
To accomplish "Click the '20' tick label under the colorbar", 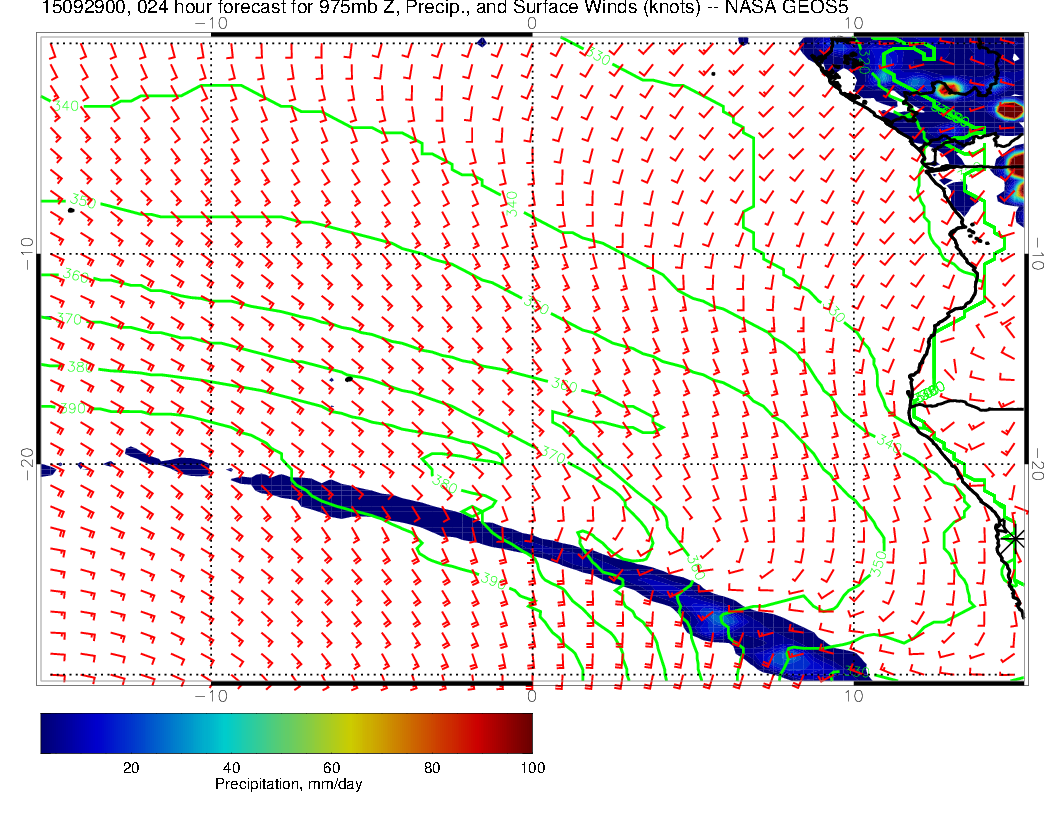I will pyautogui.click(x=130, y=767).
